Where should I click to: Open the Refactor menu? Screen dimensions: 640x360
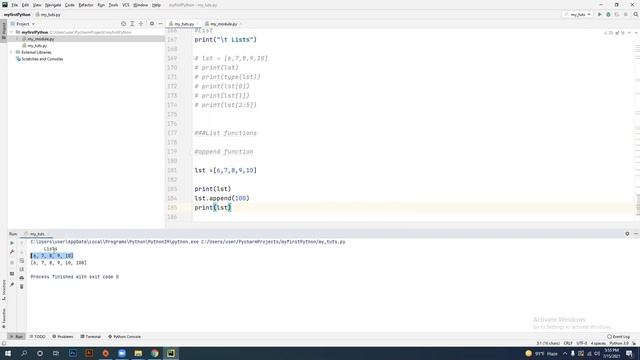[x=86, y=5]
